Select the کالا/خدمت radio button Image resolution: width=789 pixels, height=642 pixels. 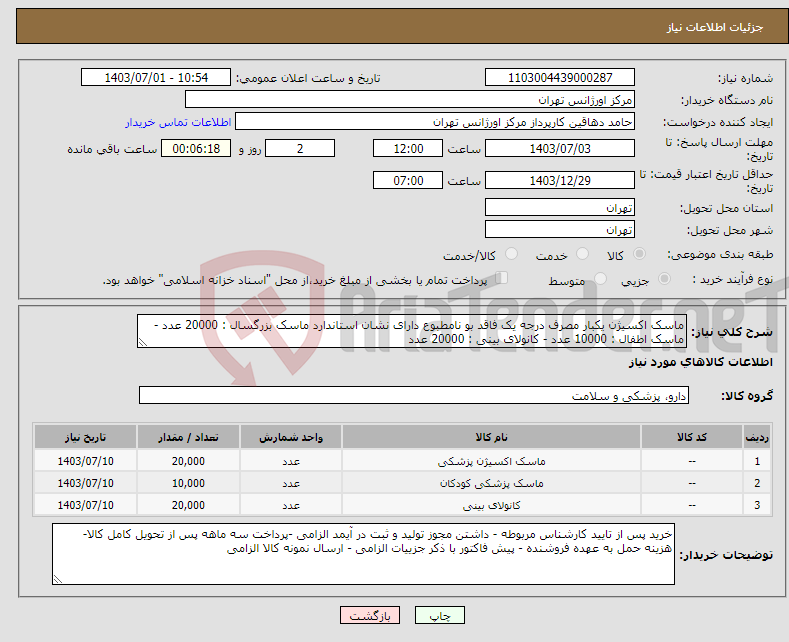(x=511, y=254)
